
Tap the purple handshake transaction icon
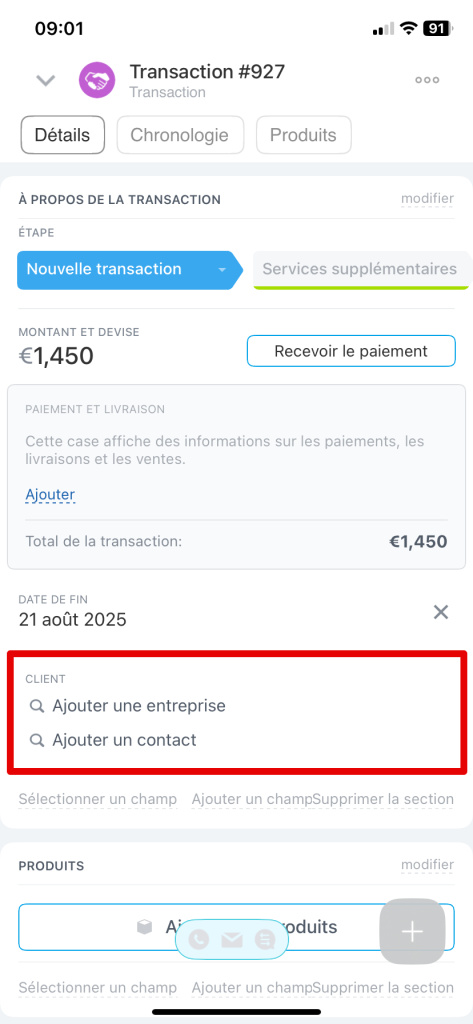pos(97,80)
